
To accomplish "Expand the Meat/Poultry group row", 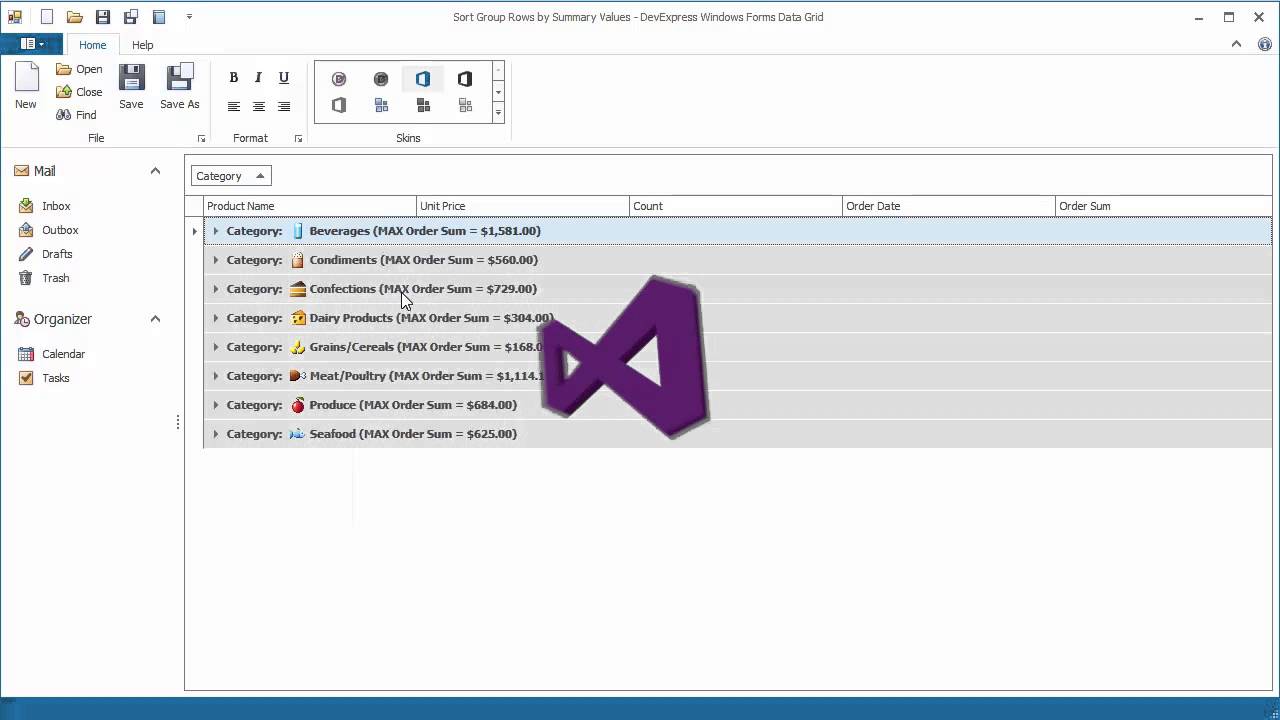I will 215,376.
